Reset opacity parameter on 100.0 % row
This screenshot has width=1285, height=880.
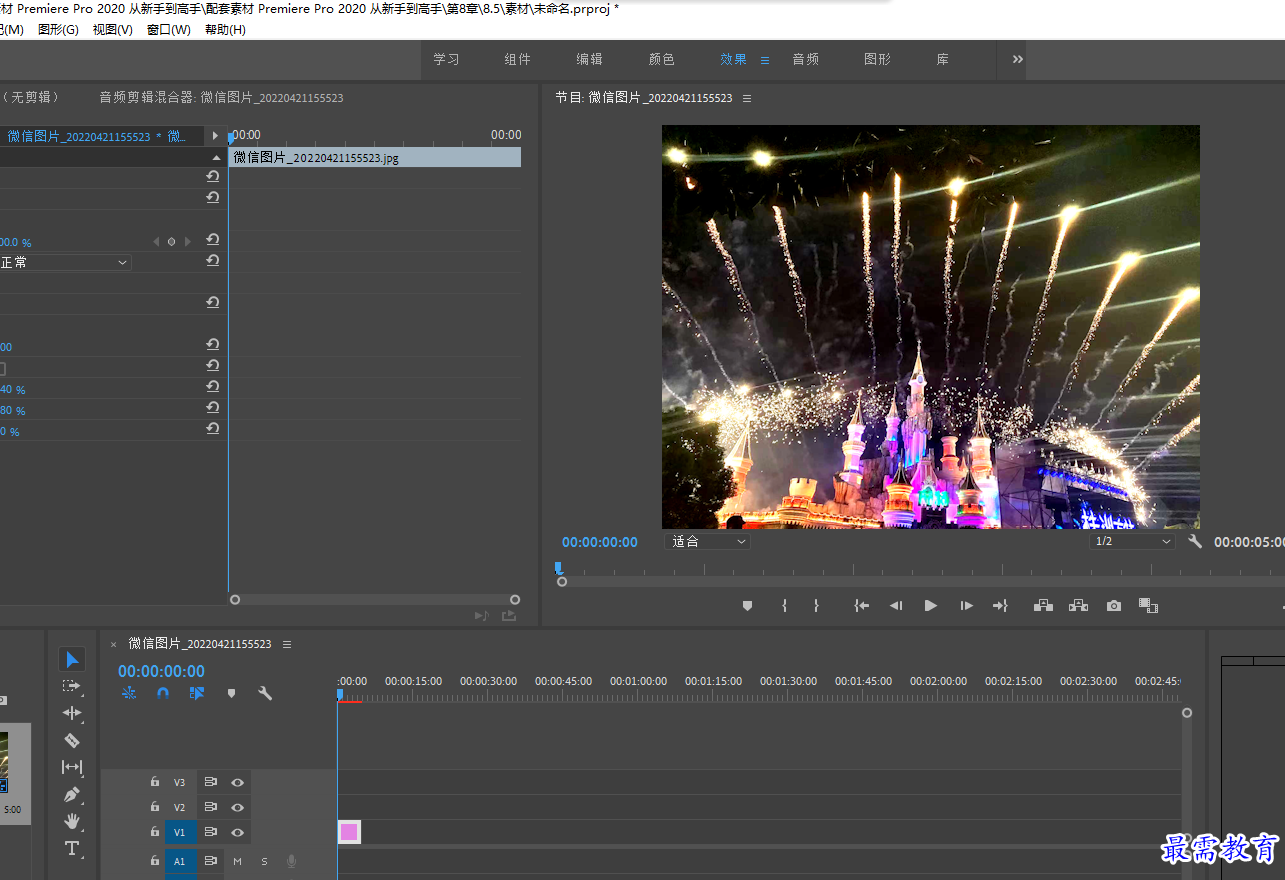coord(212,240)
